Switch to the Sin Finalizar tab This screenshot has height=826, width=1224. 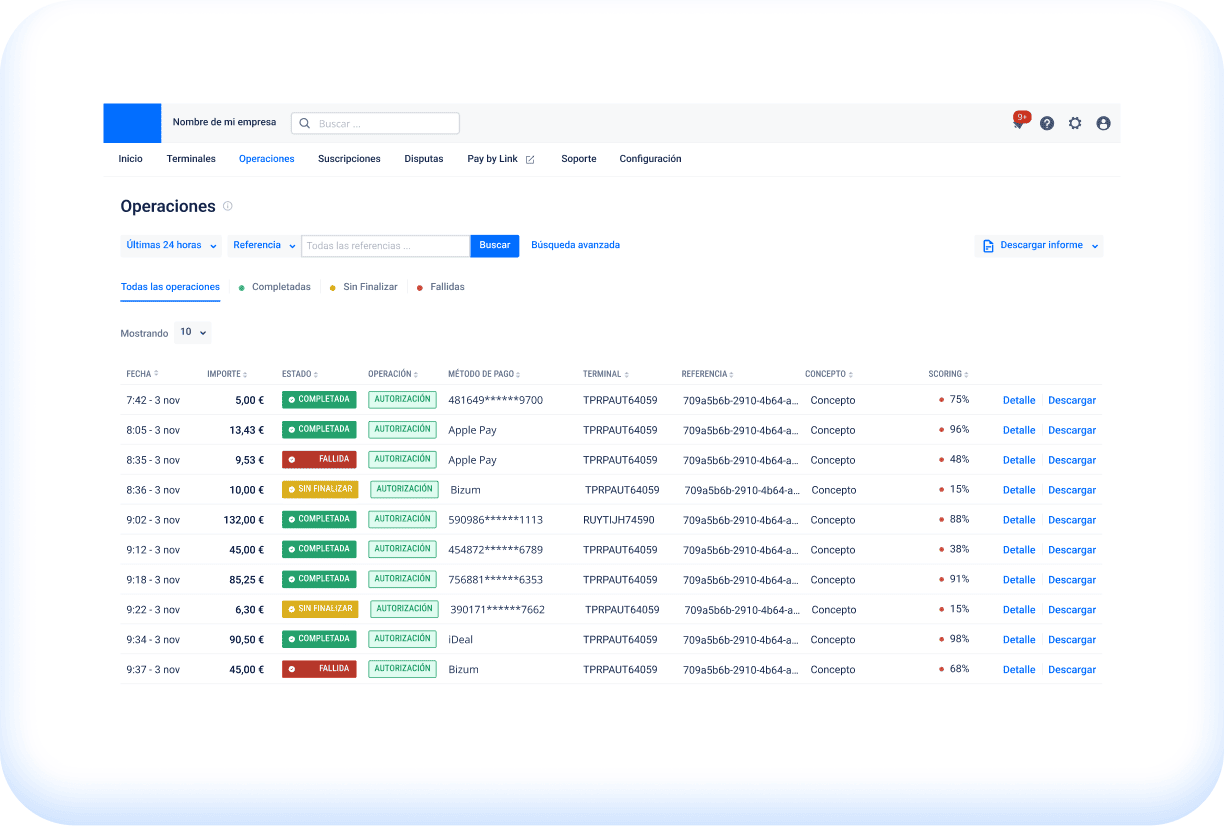(364, 287)
